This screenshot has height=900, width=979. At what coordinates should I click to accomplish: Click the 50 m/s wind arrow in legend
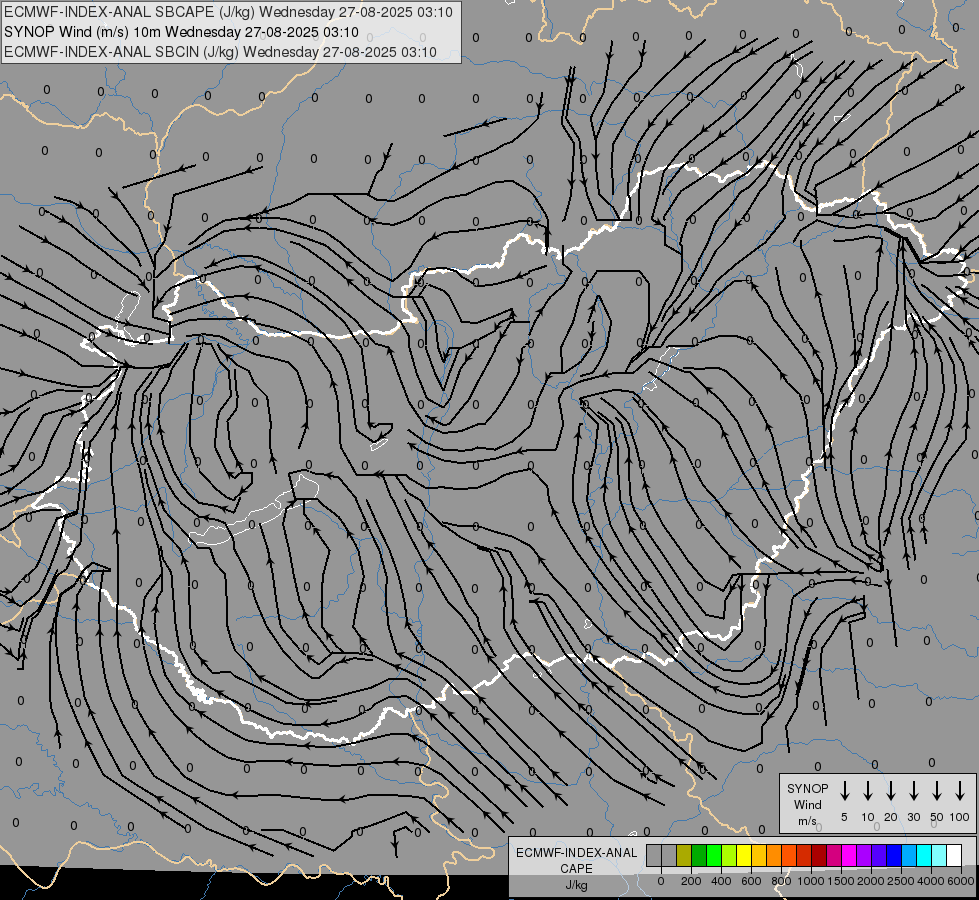tap(937, 791)
